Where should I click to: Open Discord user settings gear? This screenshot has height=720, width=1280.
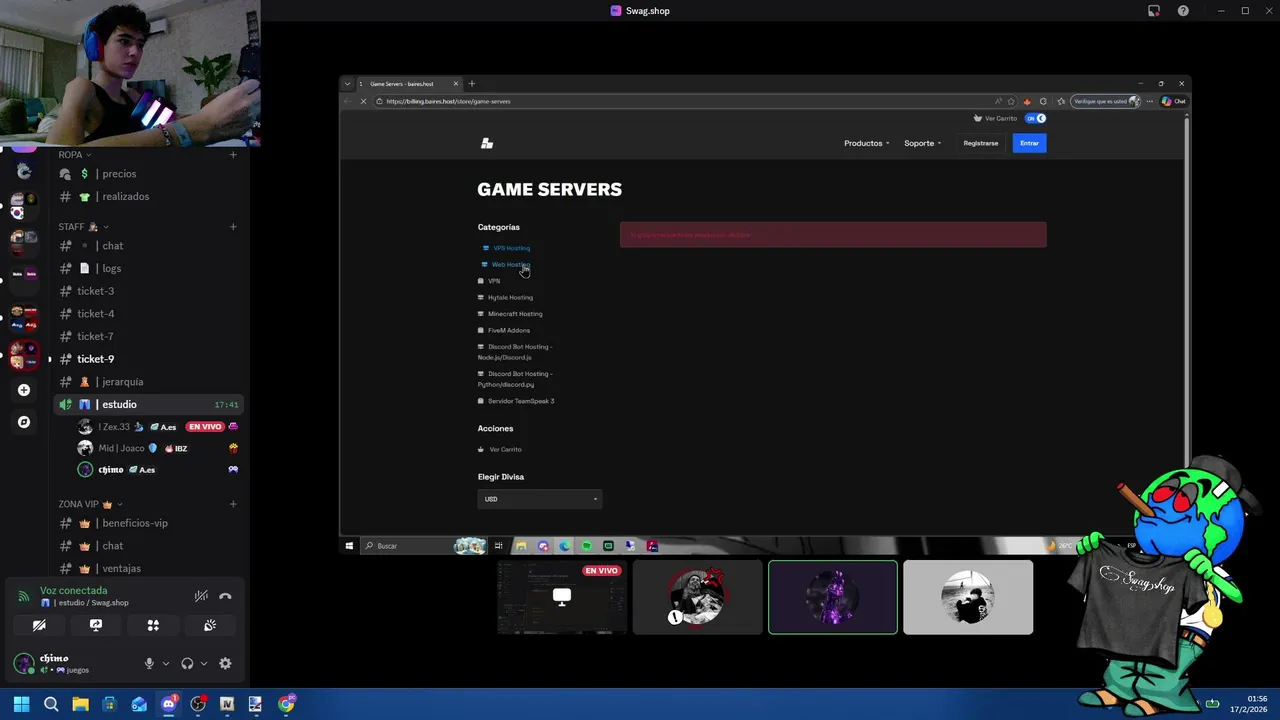click(225, 663)
